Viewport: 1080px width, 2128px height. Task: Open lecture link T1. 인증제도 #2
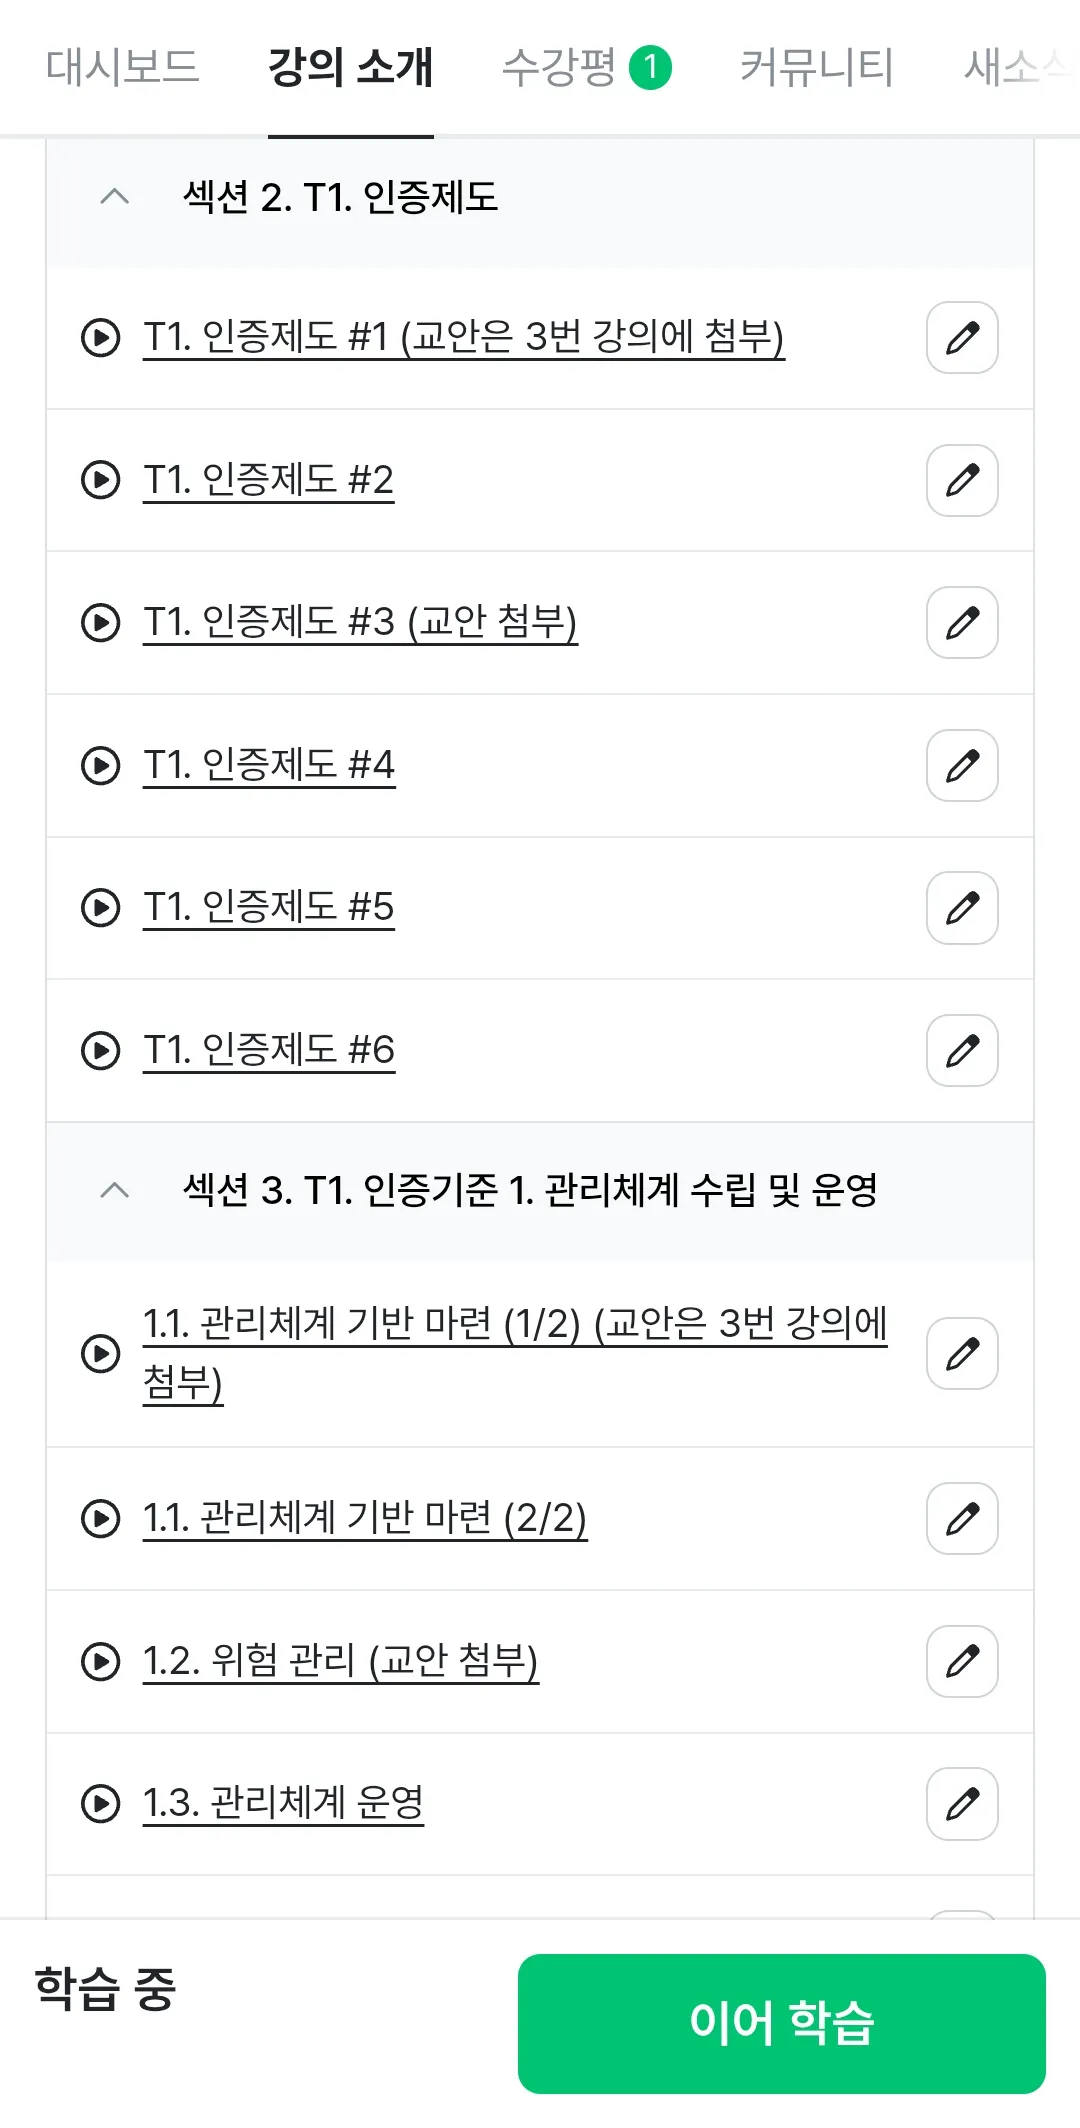pyautogui.click(x=268, y=481)
